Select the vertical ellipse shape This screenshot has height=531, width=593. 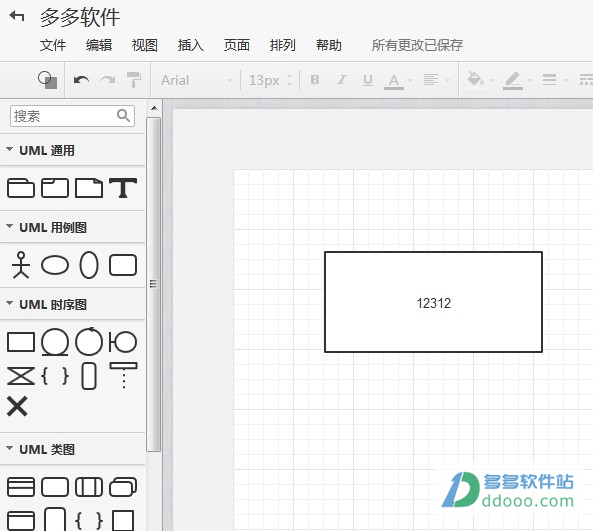(x=89, y=265)
